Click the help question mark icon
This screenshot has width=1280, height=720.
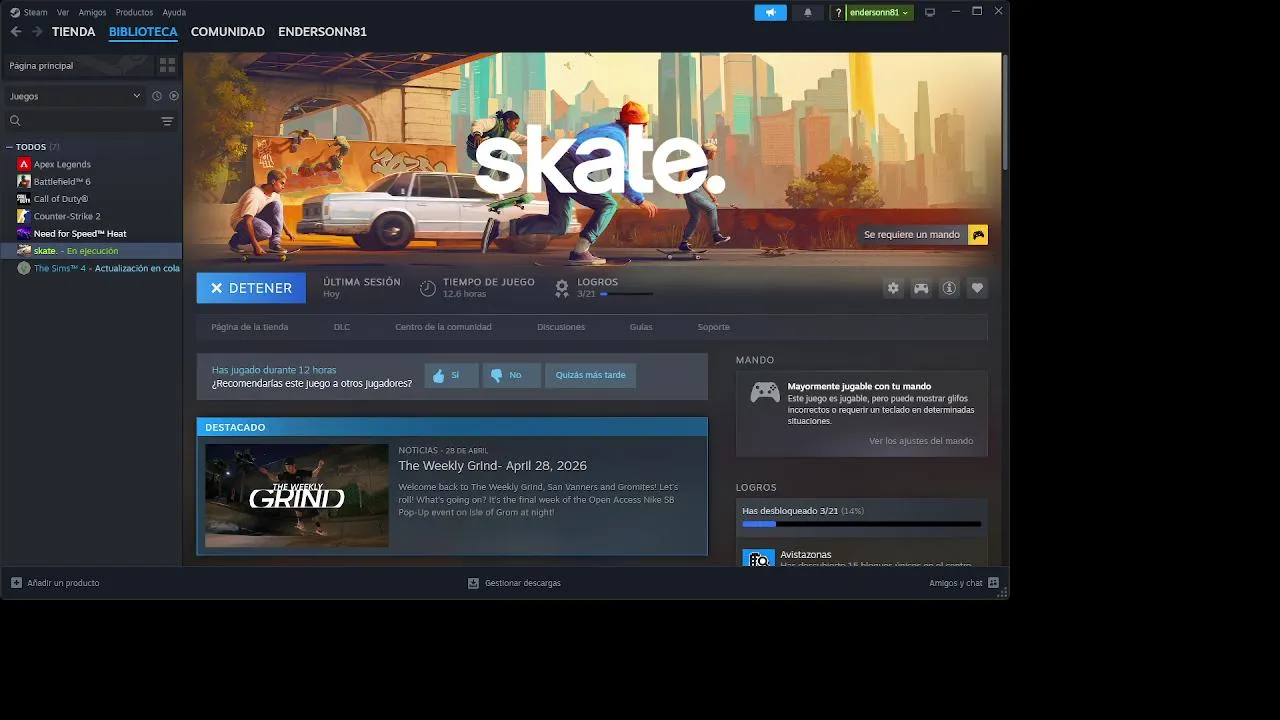838,12
